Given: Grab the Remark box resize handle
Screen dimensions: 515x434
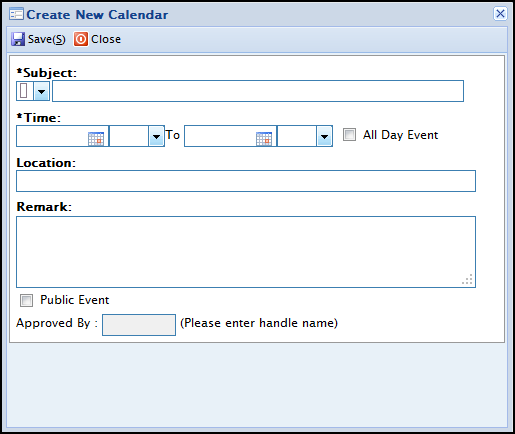Looking at the screenshot, I should pos(467,279).
